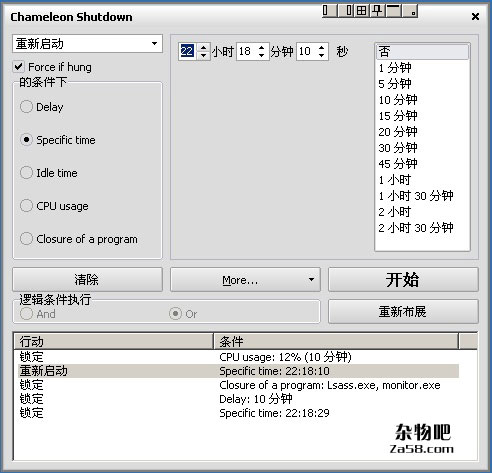Click the 清除 clear button

coord(87,279)
